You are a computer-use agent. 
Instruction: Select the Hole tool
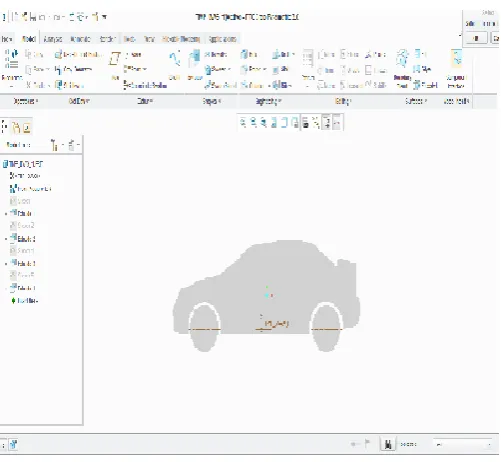(249, 54)
